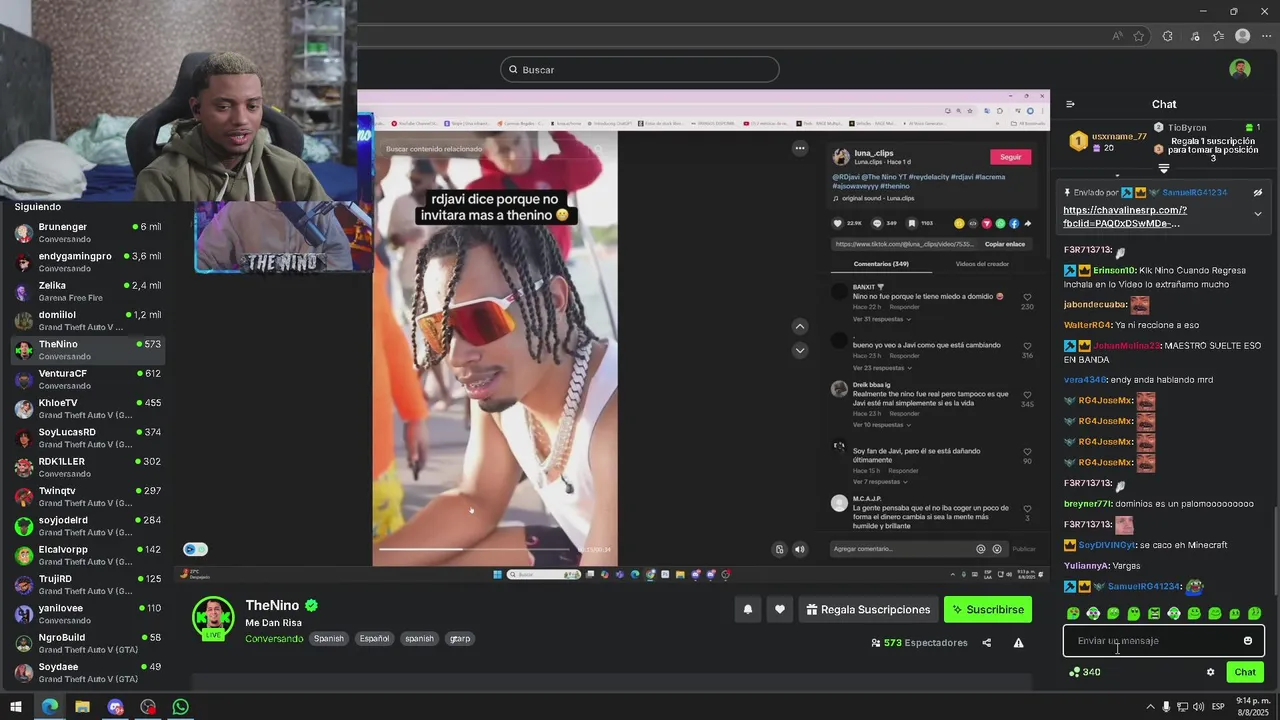Open browser extensions icon
Viewport: 1280px width, 720px height.
click(1167, 36)
